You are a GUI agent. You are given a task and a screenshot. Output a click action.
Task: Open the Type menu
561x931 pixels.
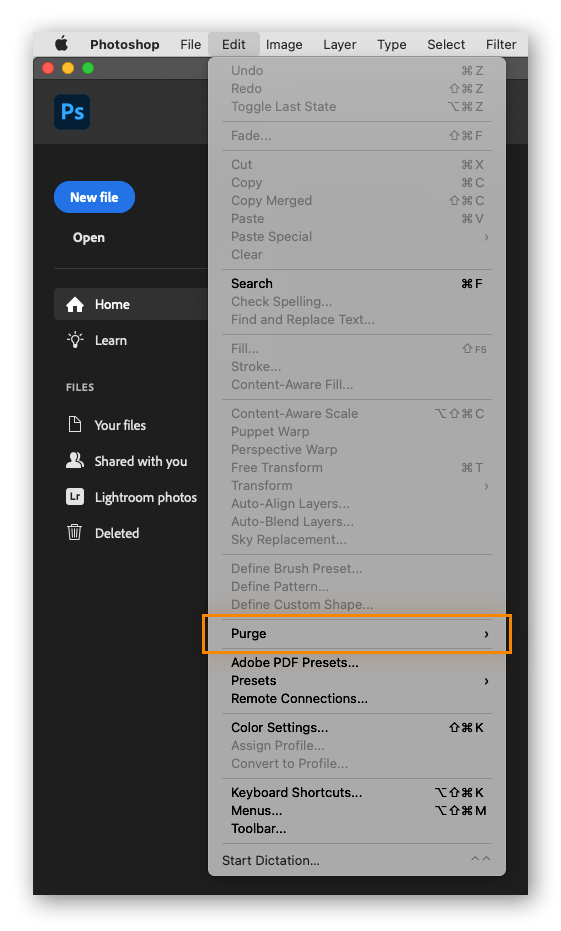(392, 45)
